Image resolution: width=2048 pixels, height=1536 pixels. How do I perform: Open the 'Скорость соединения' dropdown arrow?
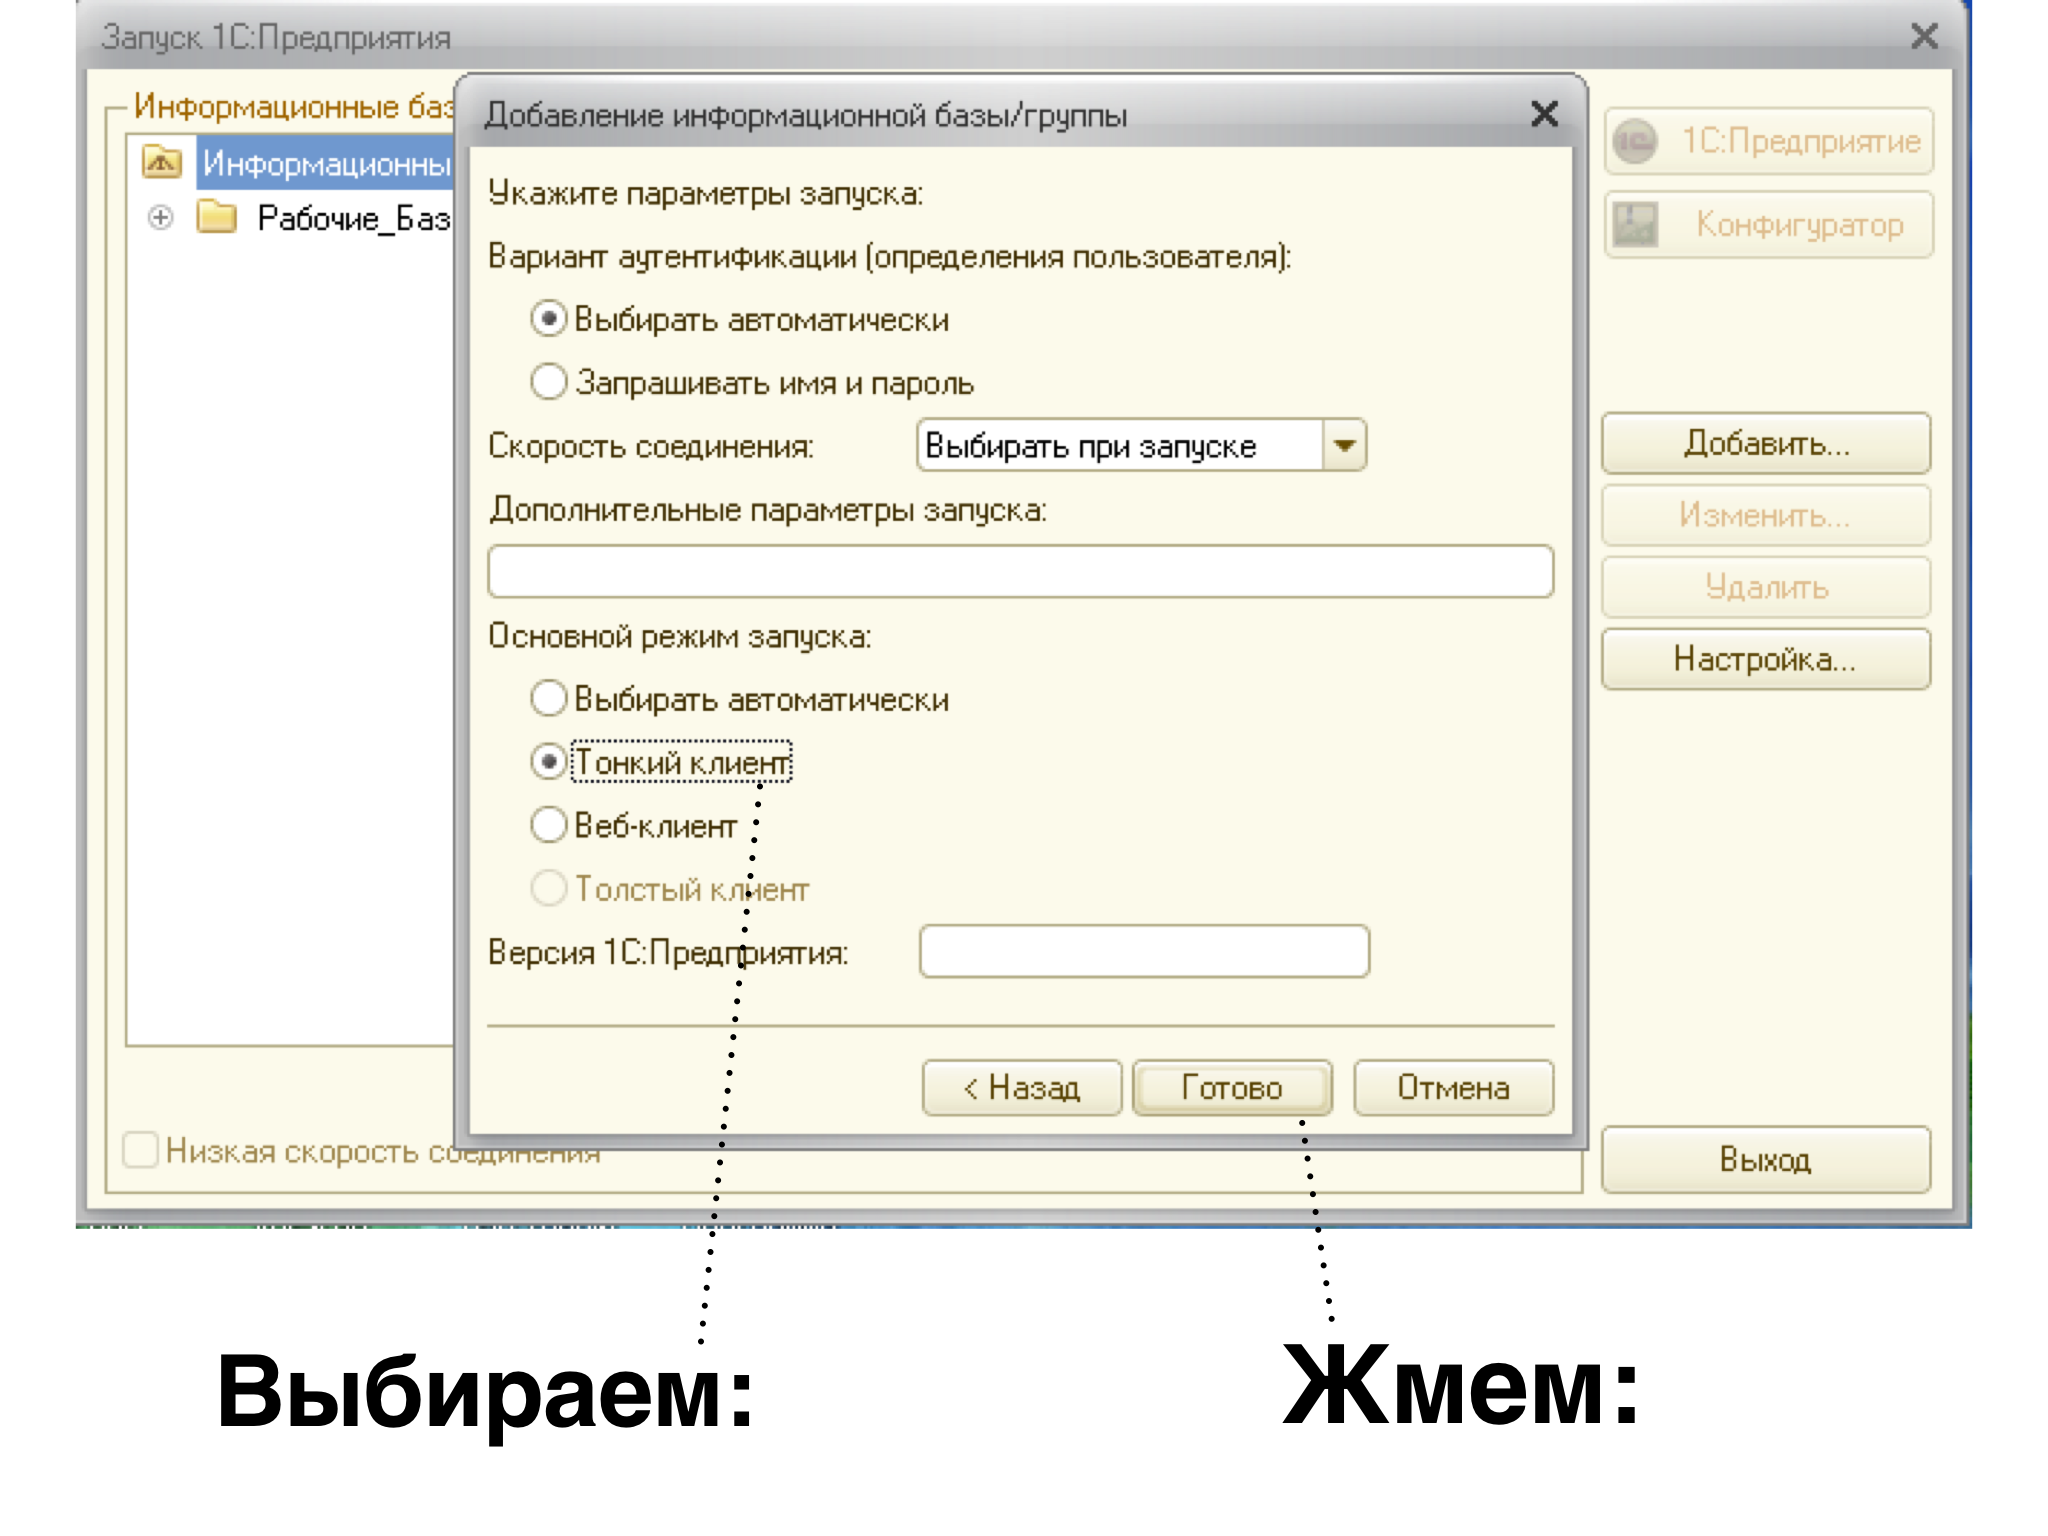tap(1344, 445)
